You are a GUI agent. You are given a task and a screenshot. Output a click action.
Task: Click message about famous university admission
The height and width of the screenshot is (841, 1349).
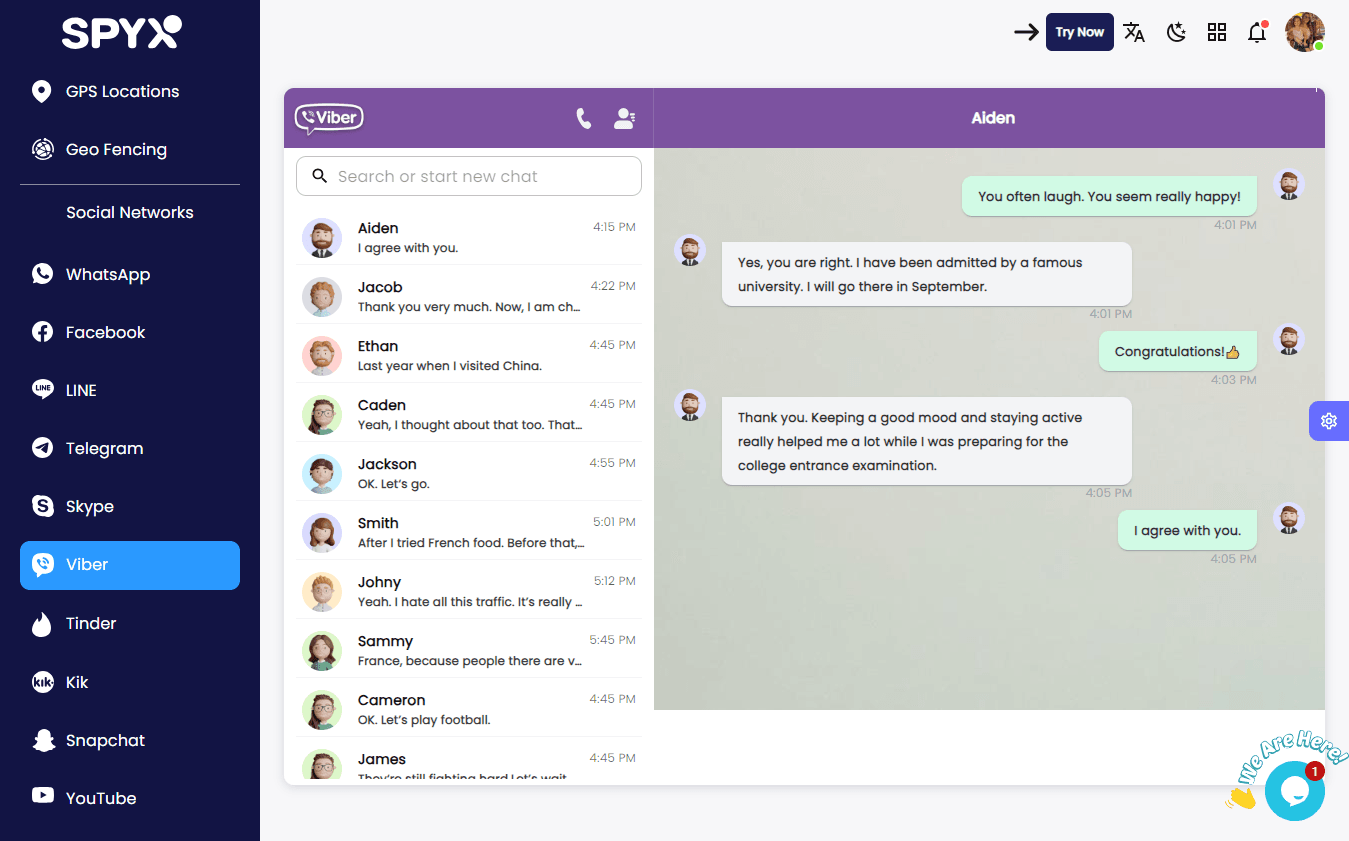pos(927,274)
